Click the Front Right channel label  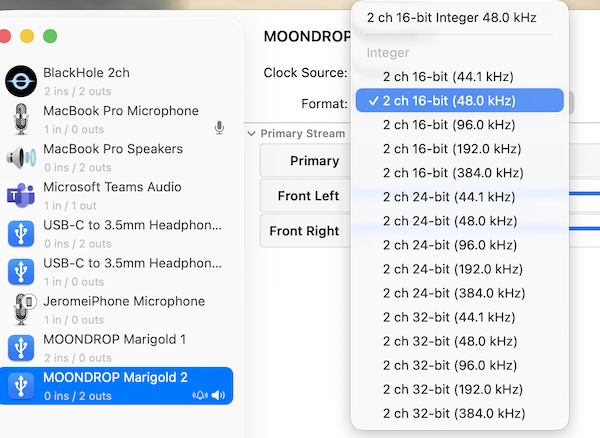pyautogui.click(x=304, y=231)
